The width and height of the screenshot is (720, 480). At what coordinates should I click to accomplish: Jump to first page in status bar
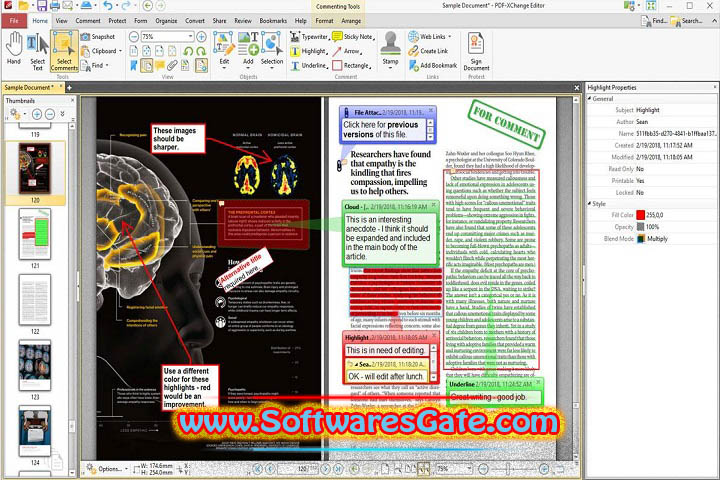[x=258, y=469]
